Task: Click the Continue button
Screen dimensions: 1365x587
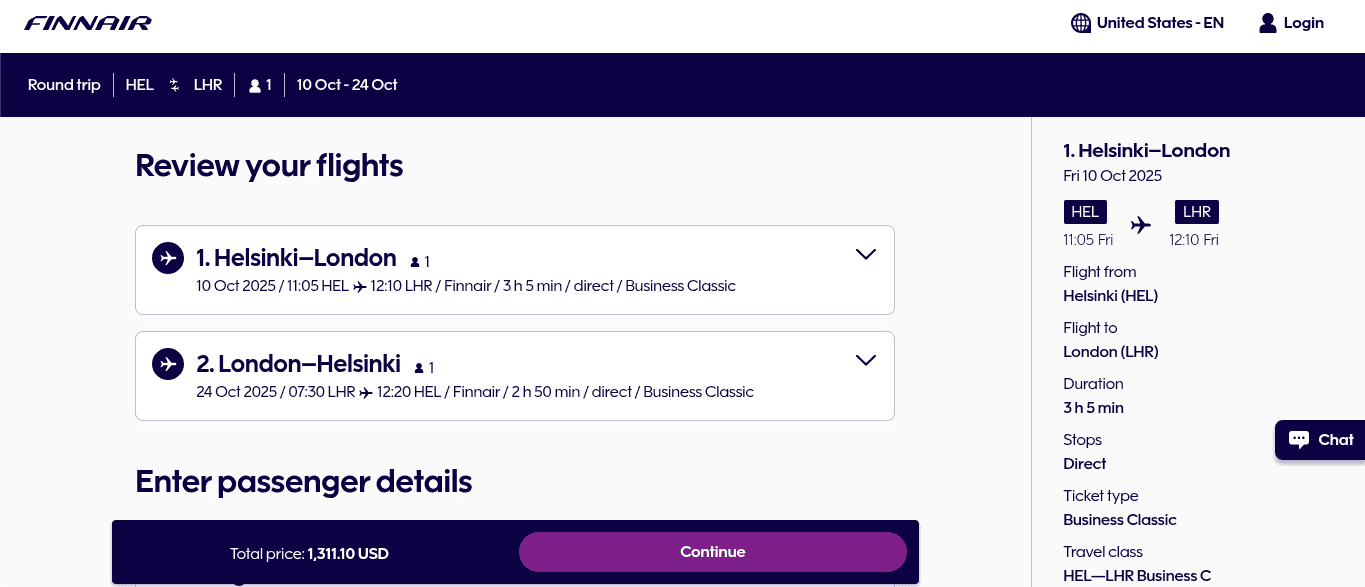Action: click(712, 551)
